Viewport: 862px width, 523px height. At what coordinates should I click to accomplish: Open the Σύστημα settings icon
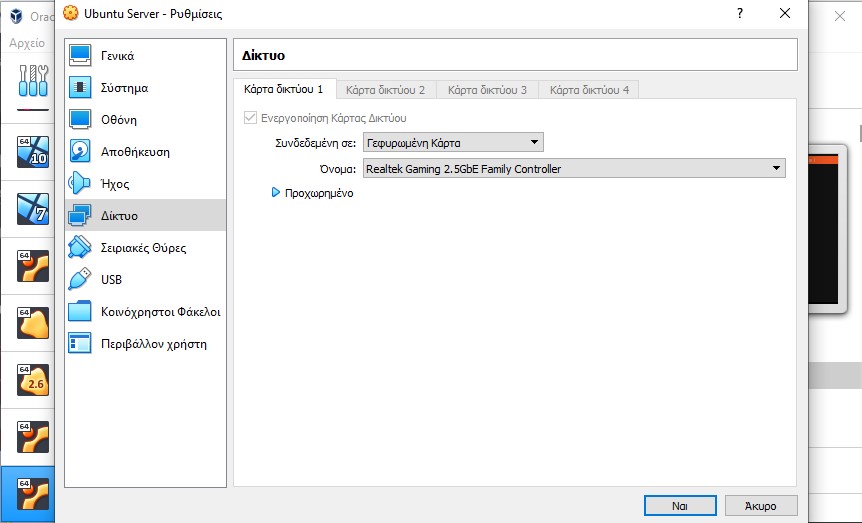[80, 87]
